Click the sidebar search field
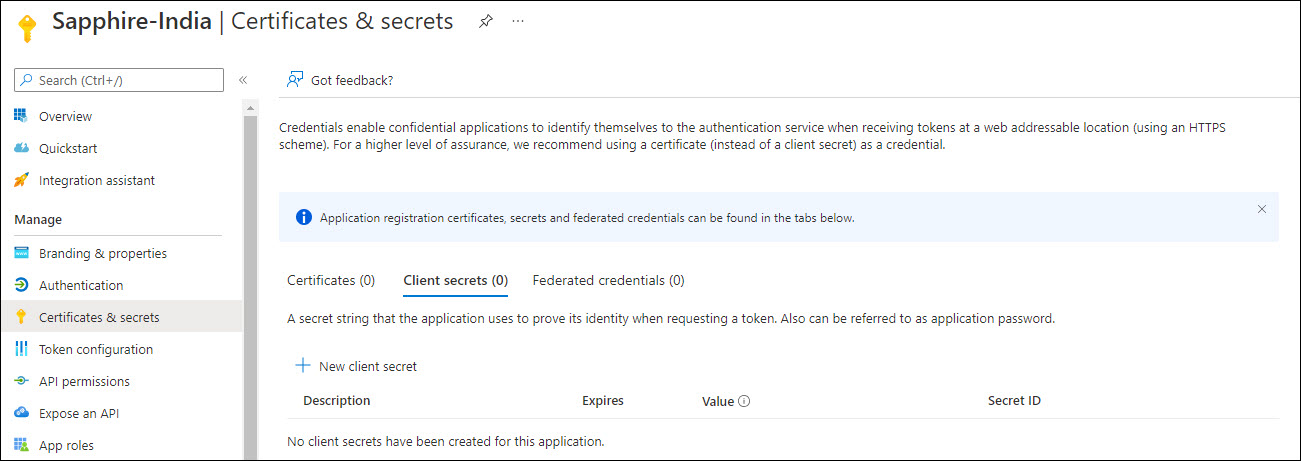 120,80
